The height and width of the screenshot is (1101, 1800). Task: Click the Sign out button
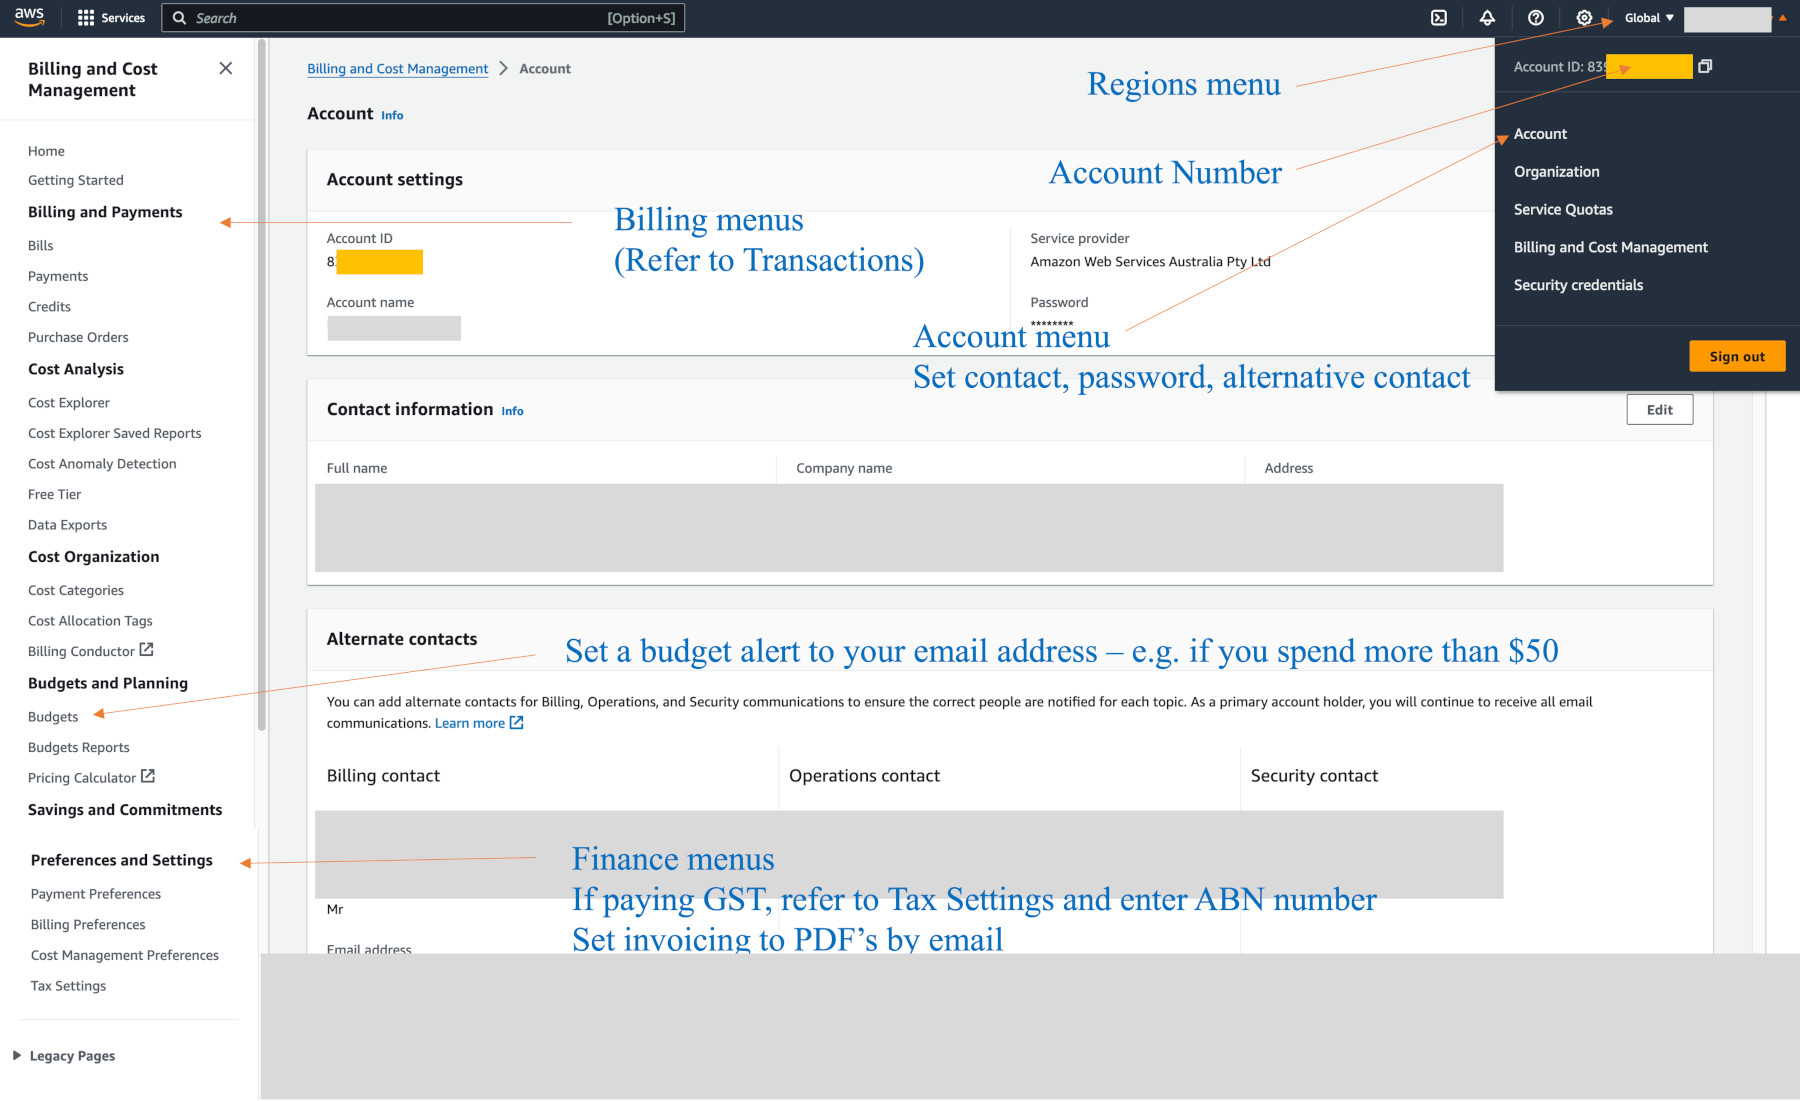coord(1737,357)
